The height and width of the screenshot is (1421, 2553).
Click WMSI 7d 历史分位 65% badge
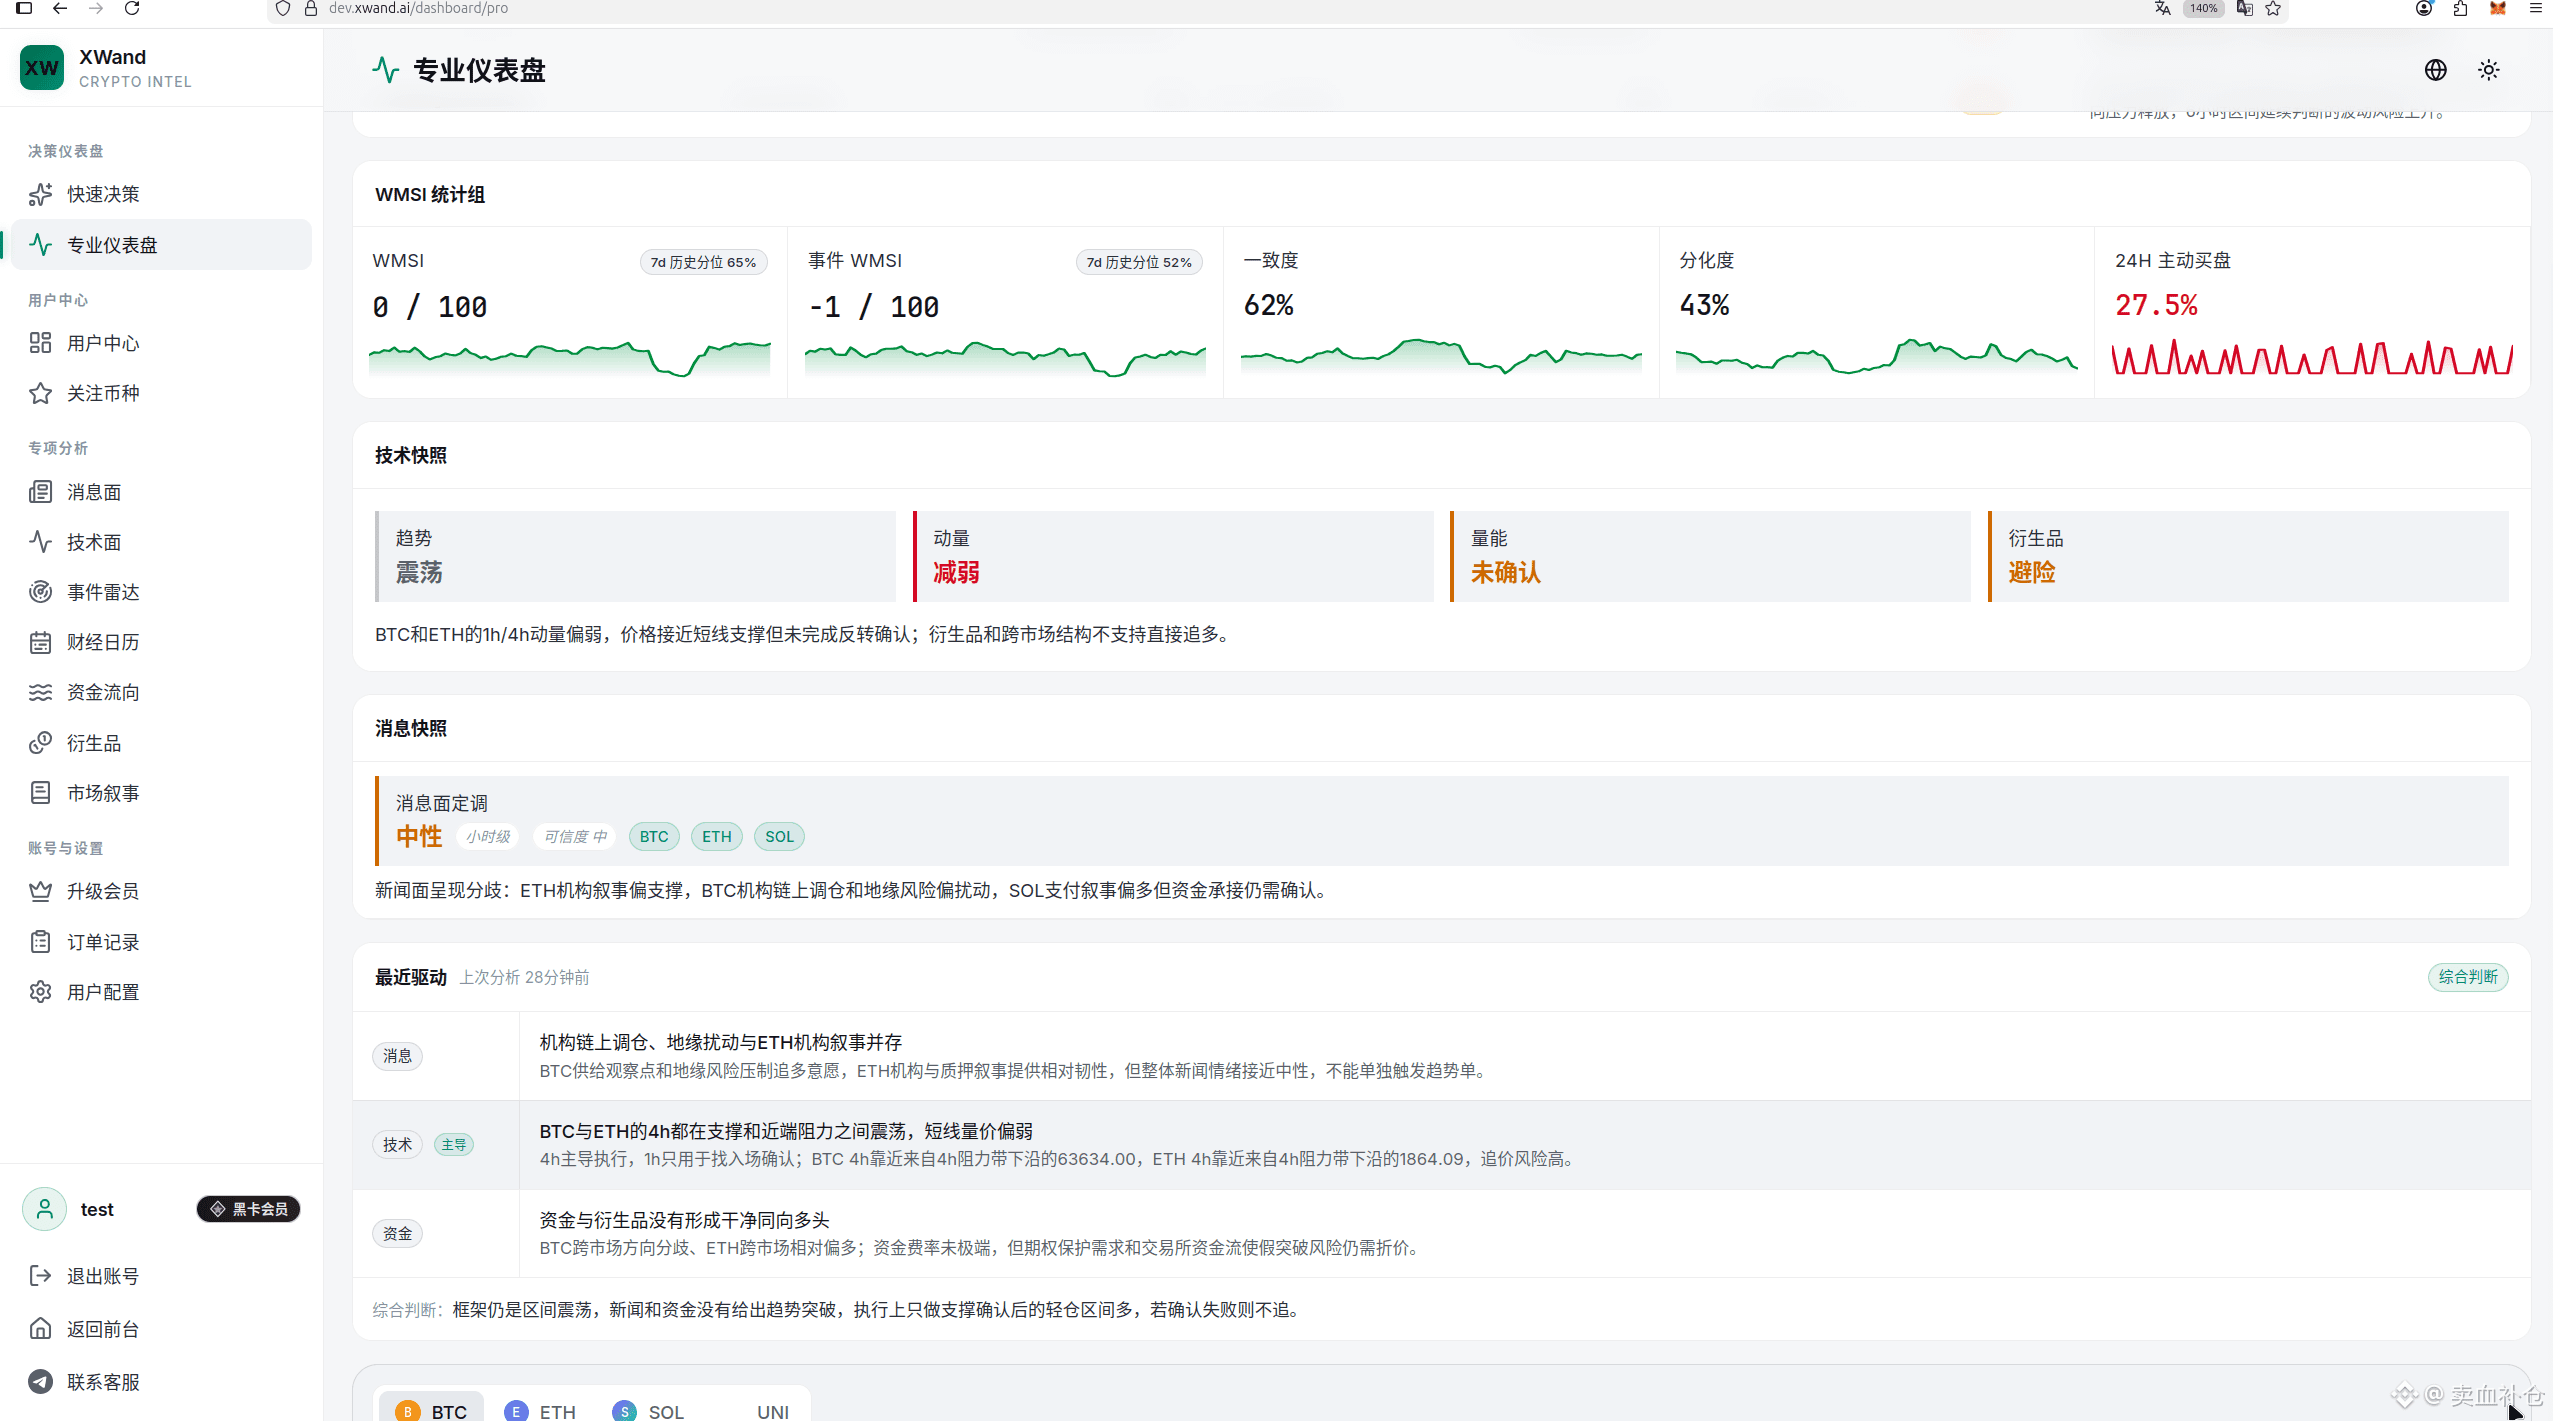coord(703,262)
